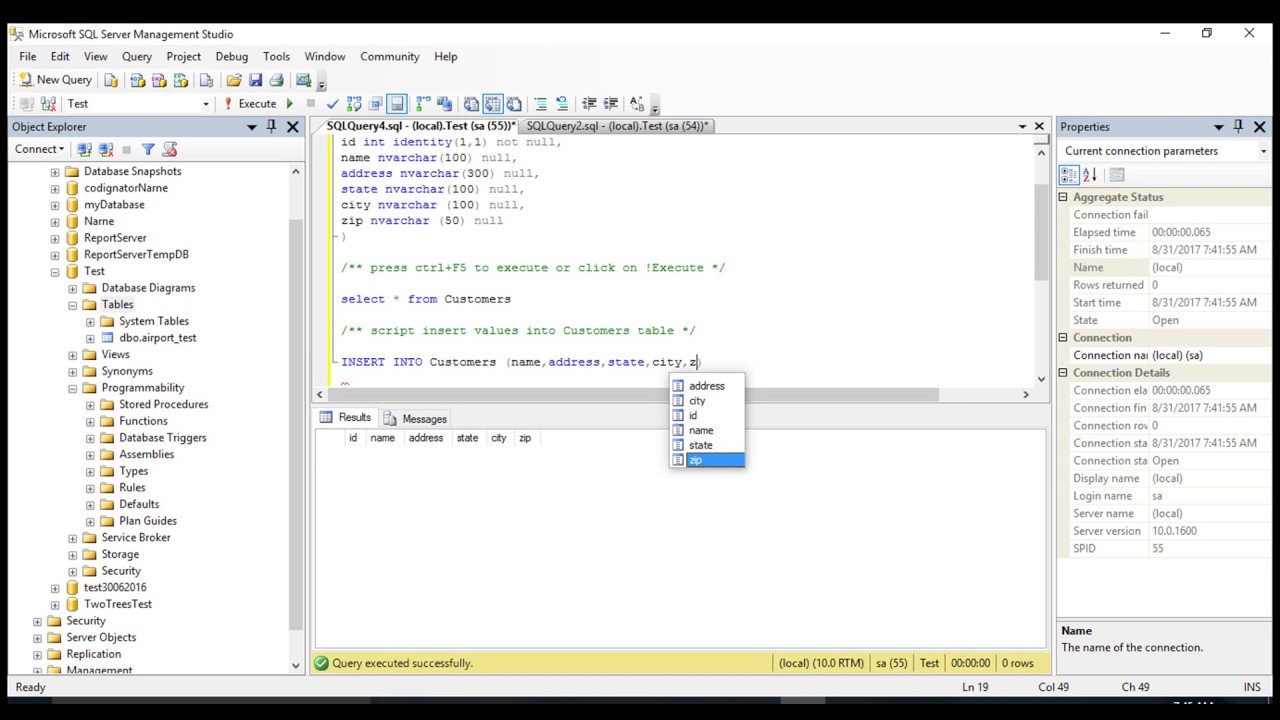Image resolution: width=1280 pixels, height=720 pixels.
Task: Open Current connection parameters dropdown
Action: (1264, 151)
